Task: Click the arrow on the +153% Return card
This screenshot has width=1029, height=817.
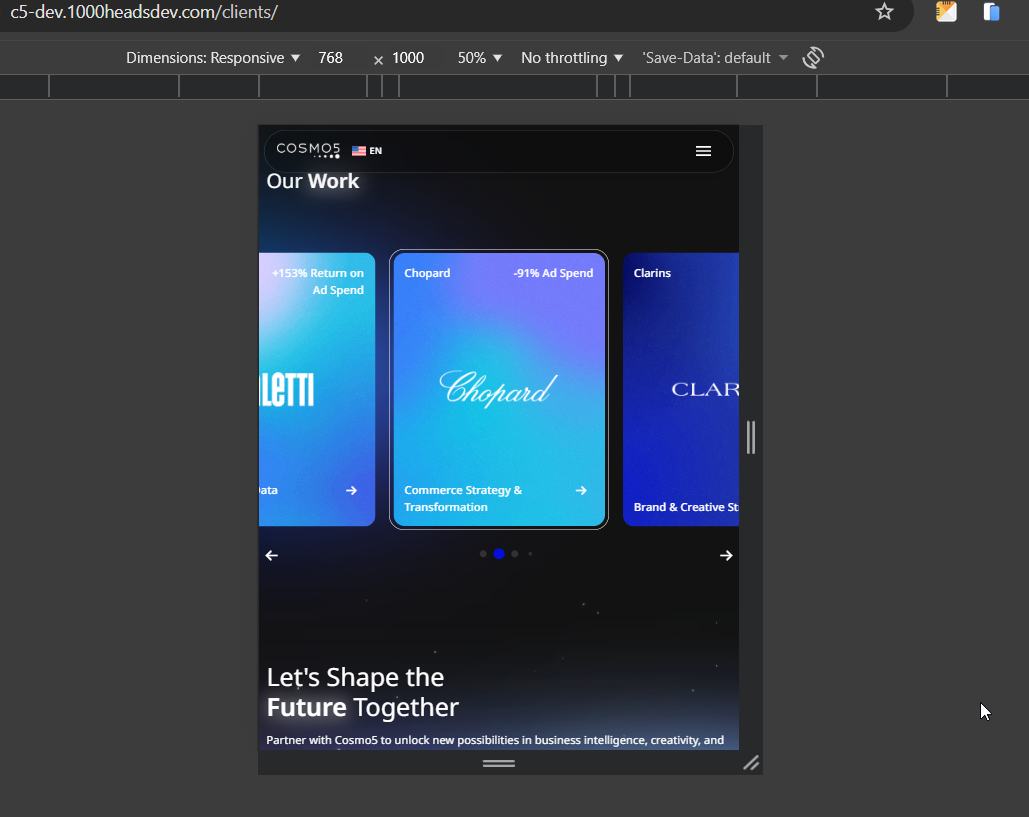Action: (351, 491)
